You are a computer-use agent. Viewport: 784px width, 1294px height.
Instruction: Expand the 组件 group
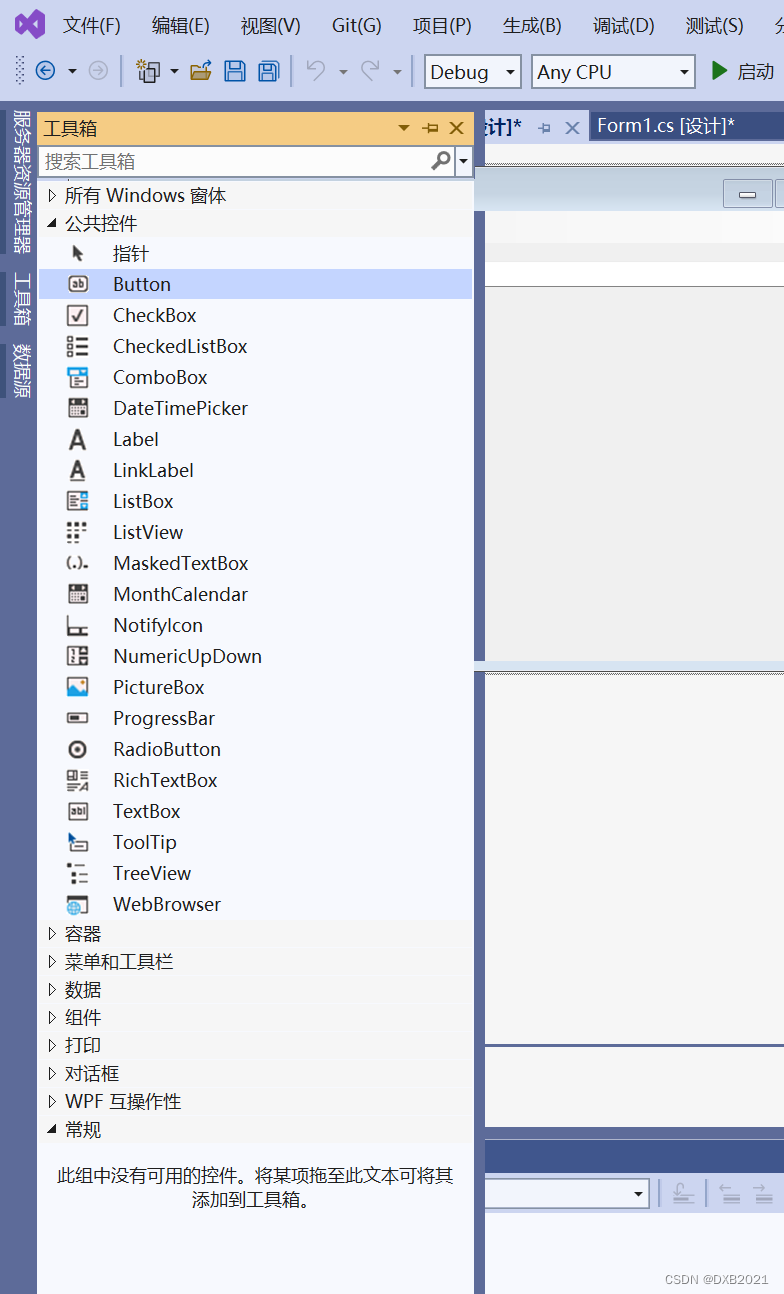[53, 1018]
